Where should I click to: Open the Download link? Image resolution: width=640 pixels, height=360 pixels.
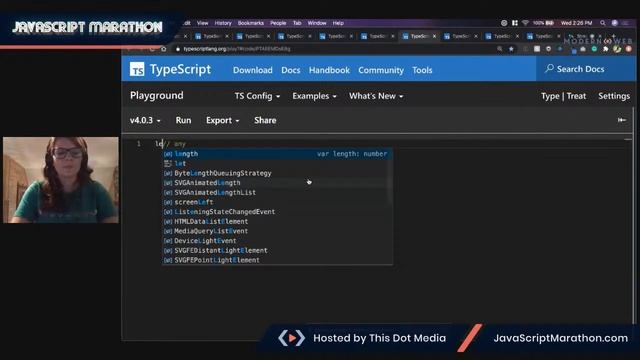253,70
